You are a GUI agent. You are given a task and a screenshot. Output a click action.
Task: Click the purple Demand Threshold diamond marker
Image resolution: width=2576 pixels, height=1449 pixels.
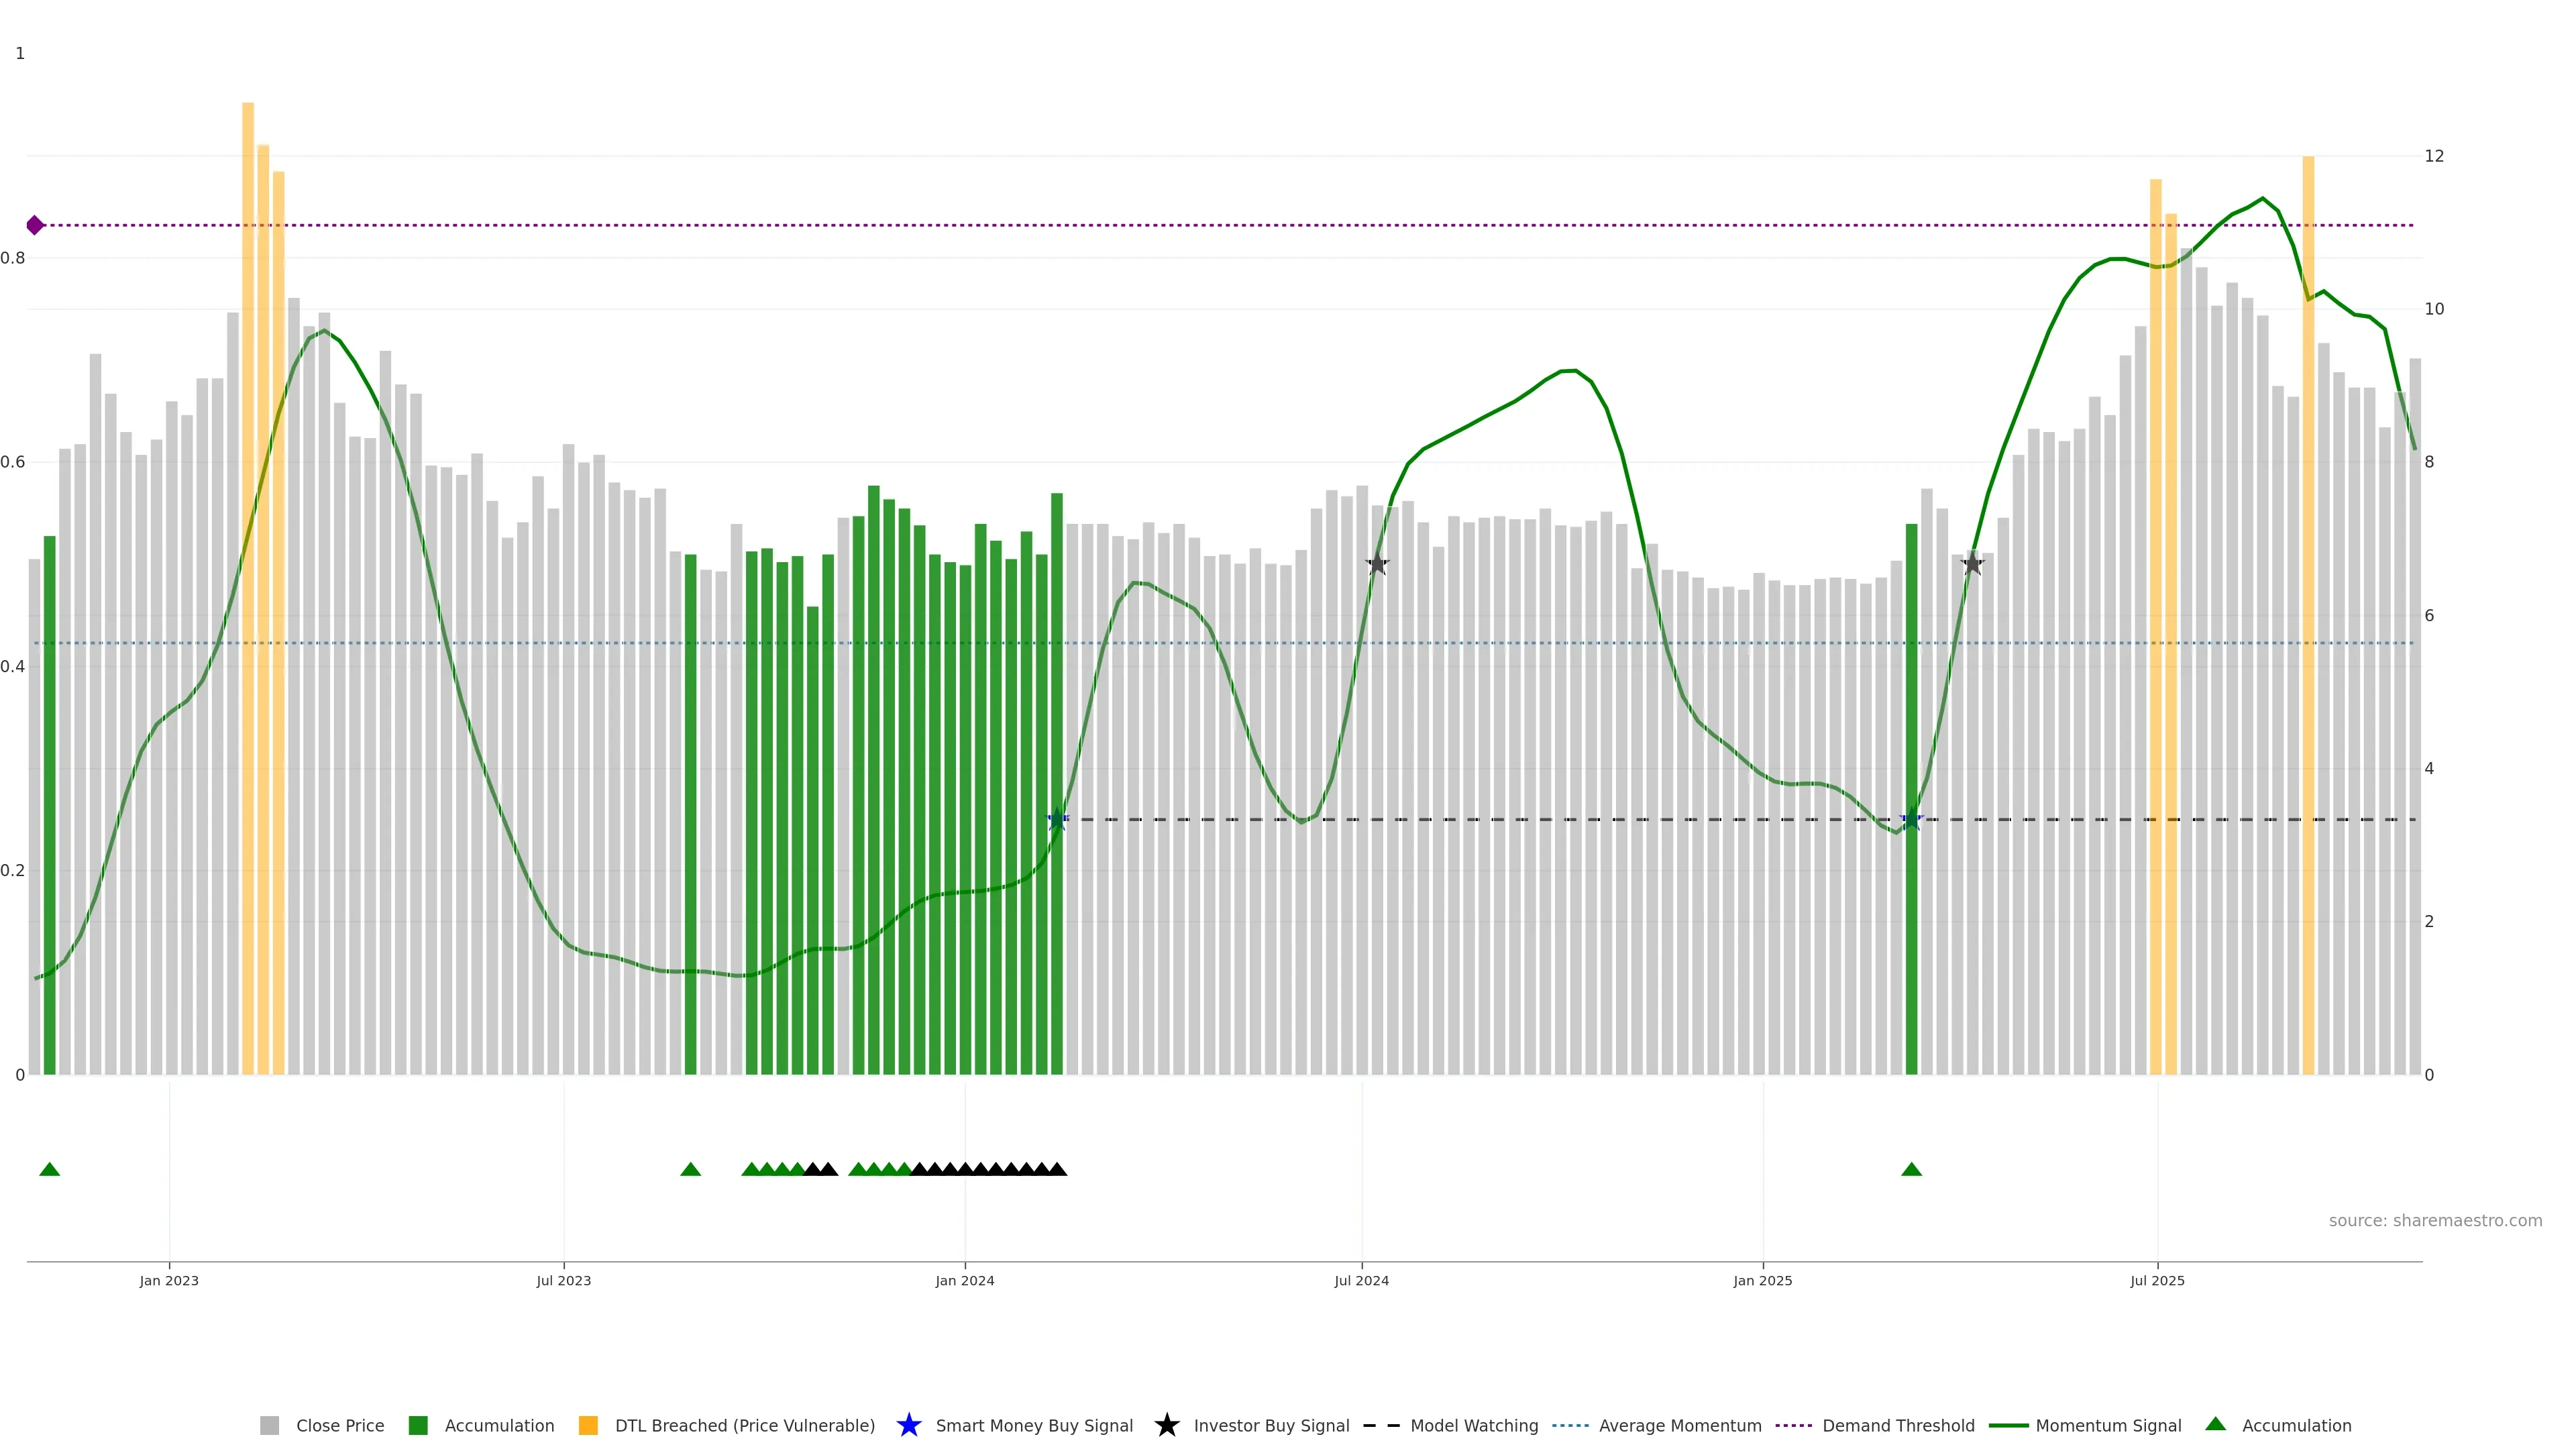point(35,225)
